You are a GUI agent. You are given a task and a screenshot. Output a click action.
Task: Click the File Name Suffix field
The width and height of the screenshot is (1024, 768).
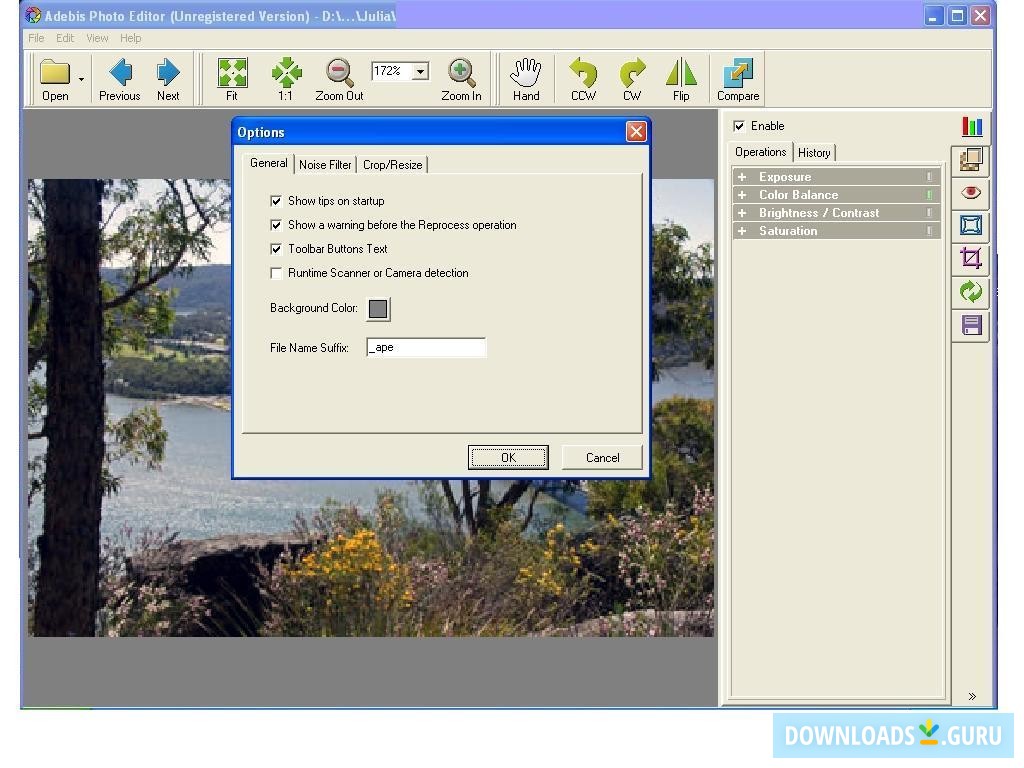coord(426,347)
